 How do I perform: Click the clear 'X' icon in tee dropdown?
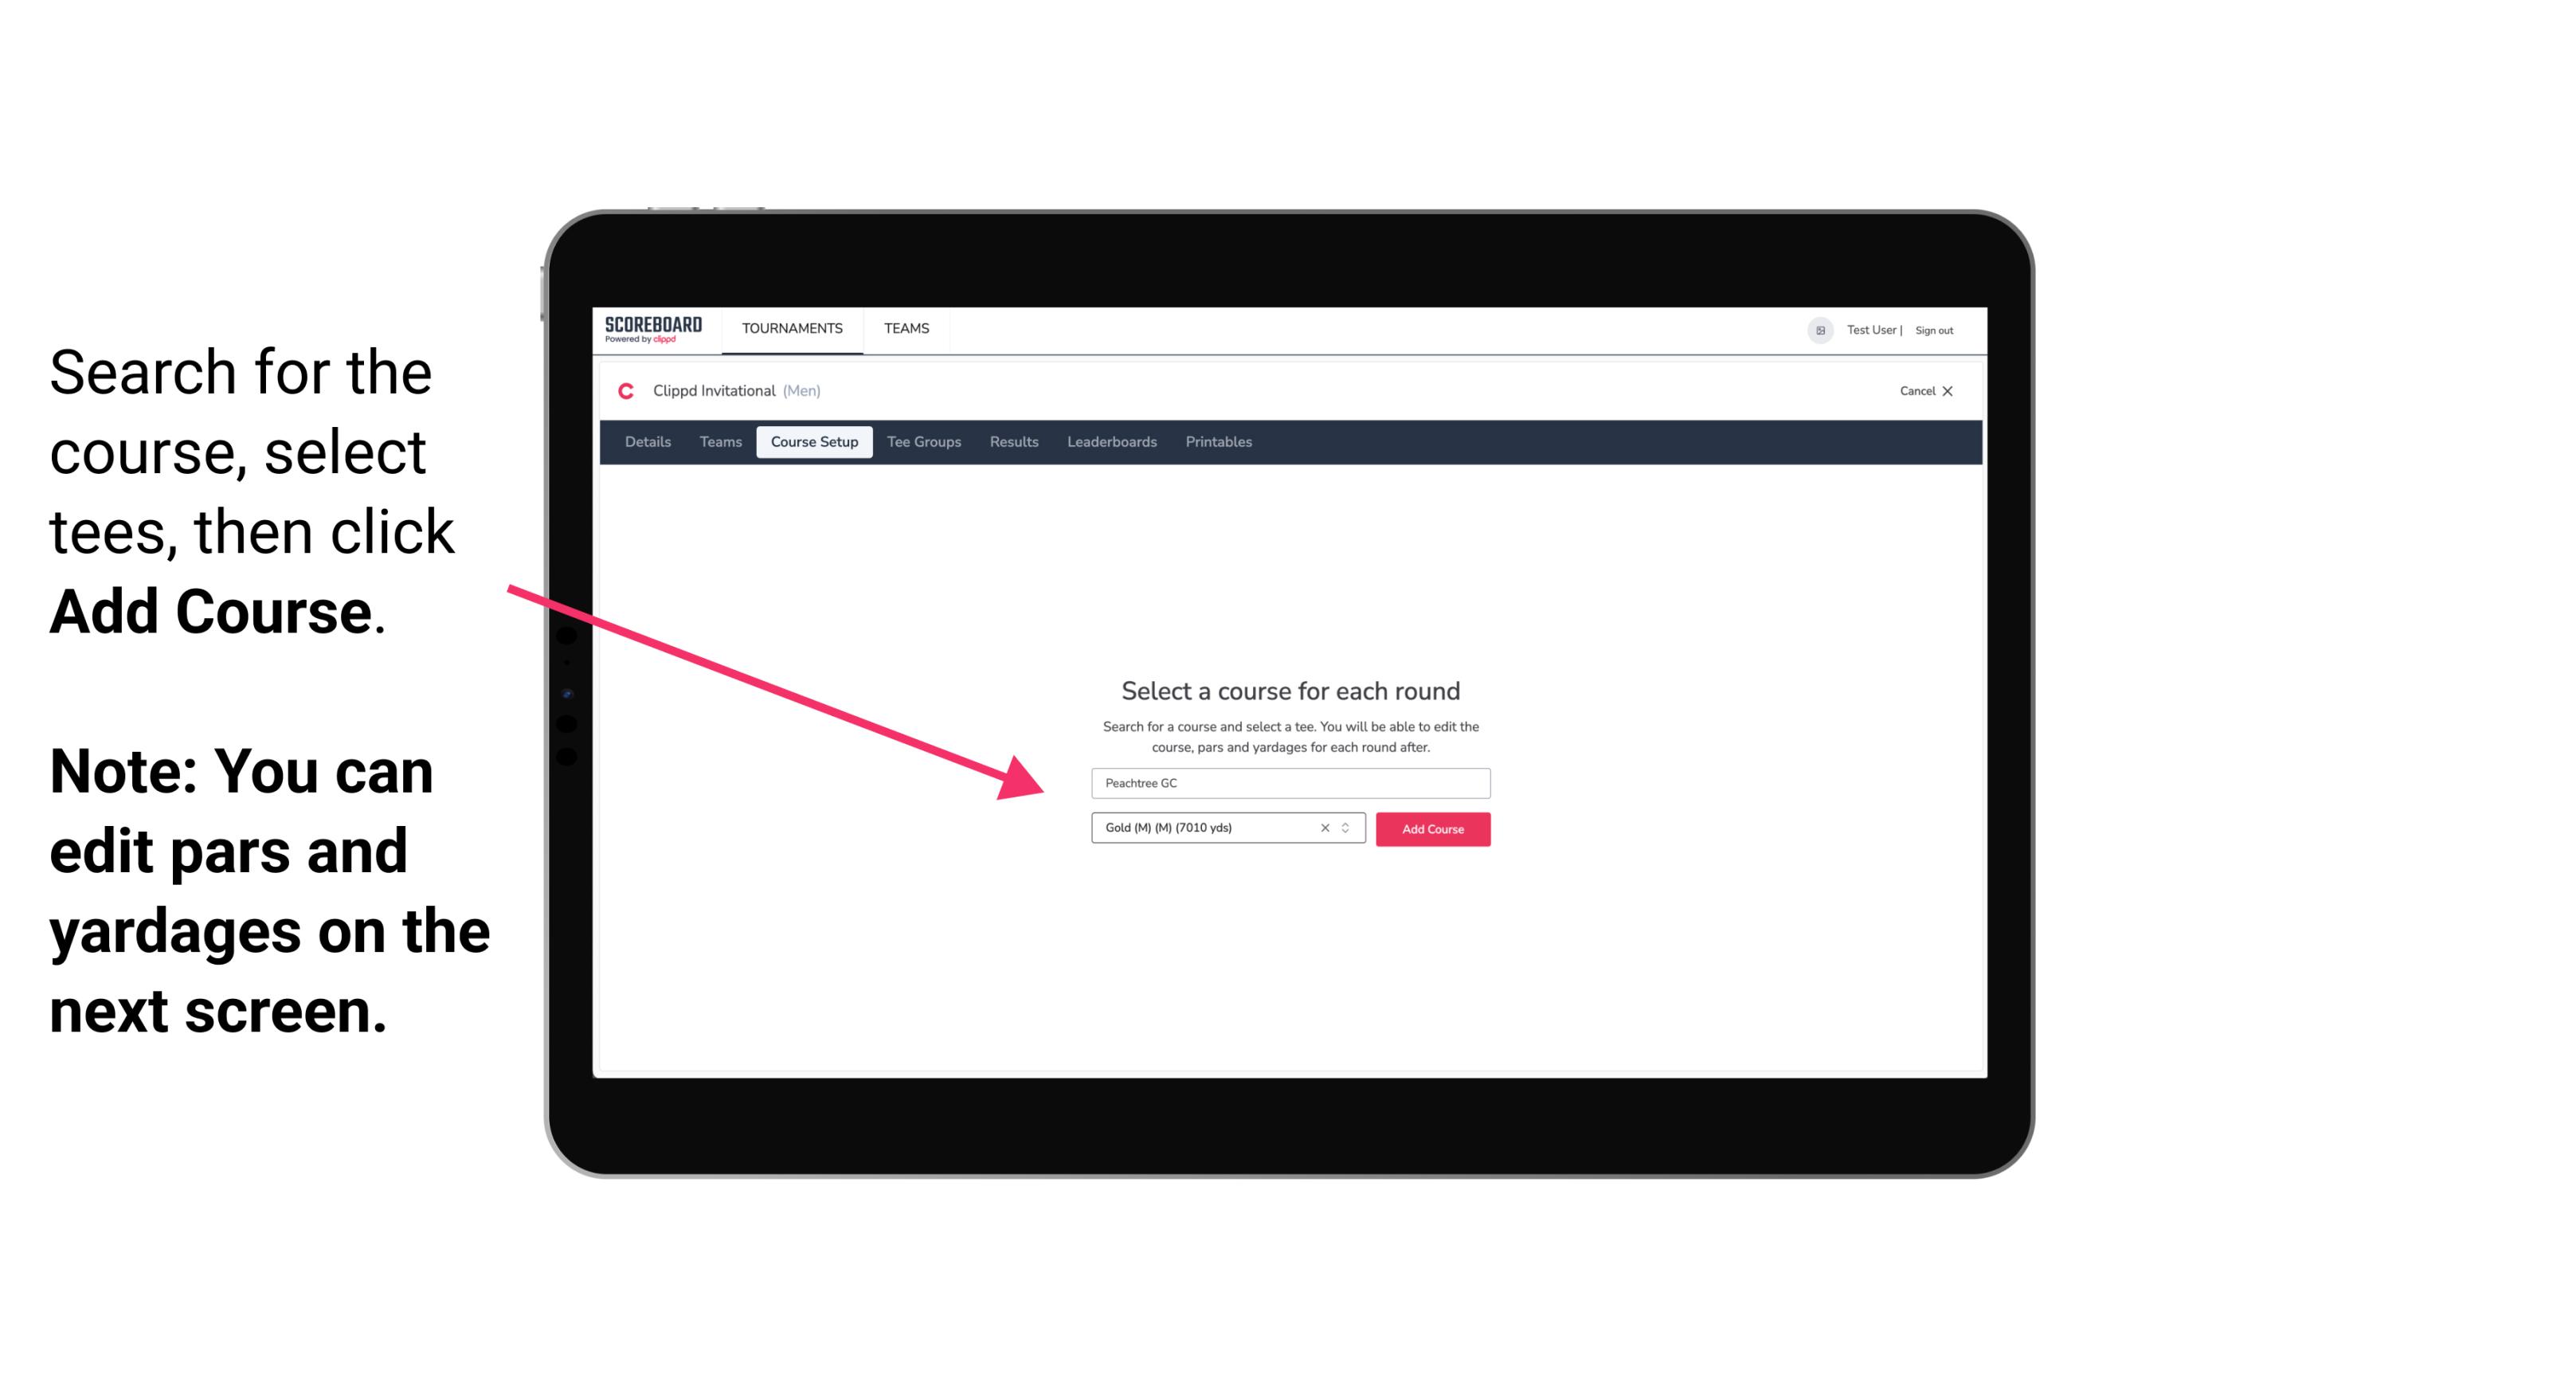pos(1325,828)
